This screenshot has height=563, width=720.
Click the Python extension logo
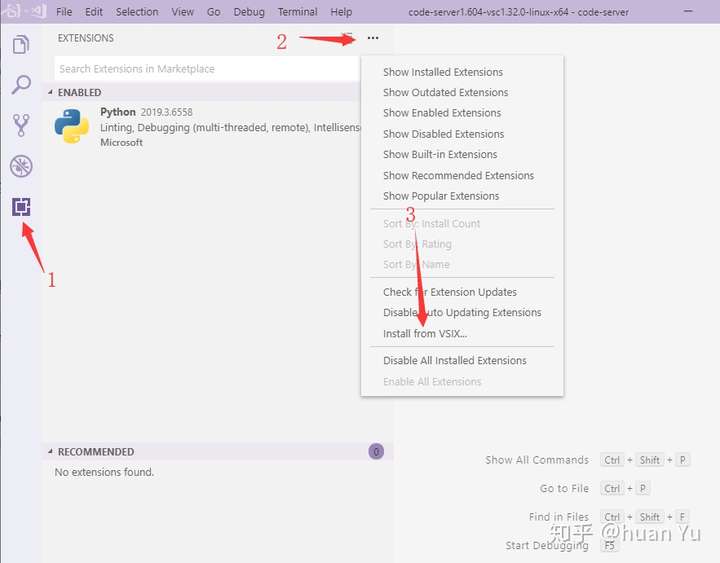[x=72, y=126]
